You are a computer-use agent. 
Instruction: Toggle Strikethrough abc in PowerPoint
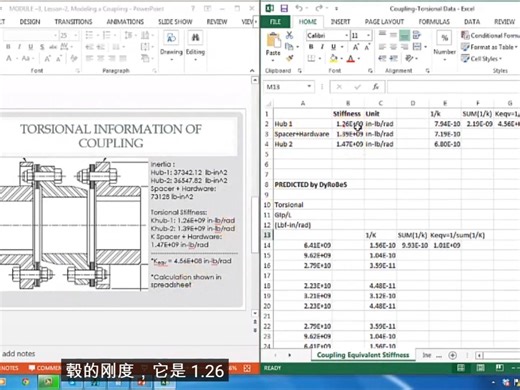(x=53, y=47)
